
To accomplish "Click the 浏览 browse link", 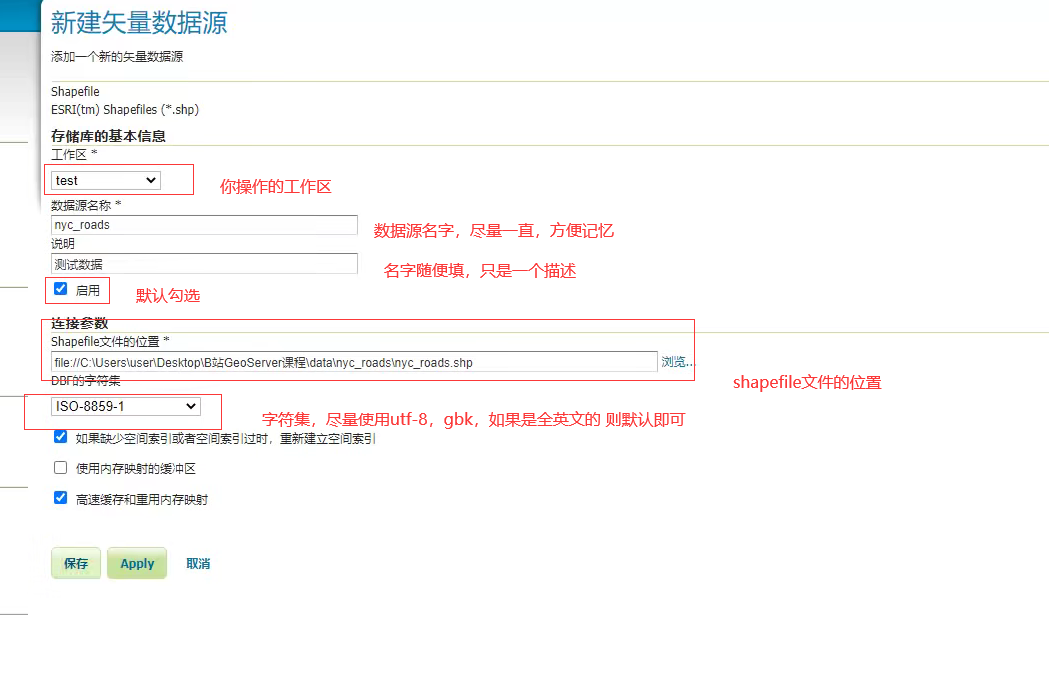I will 677,362.
